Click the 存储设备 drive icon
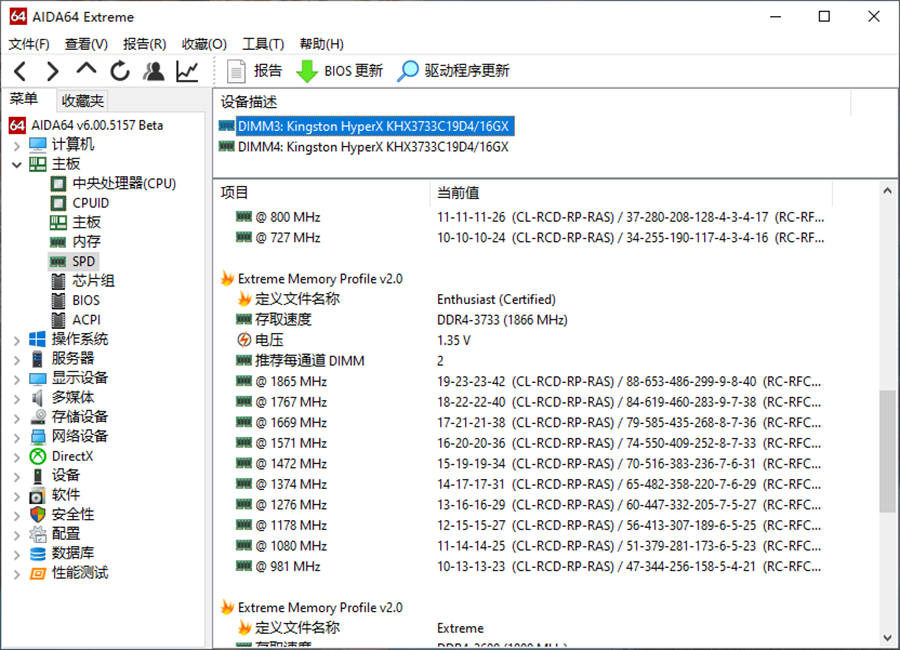This screenshot has height=650, width=900. click(38, 417)
